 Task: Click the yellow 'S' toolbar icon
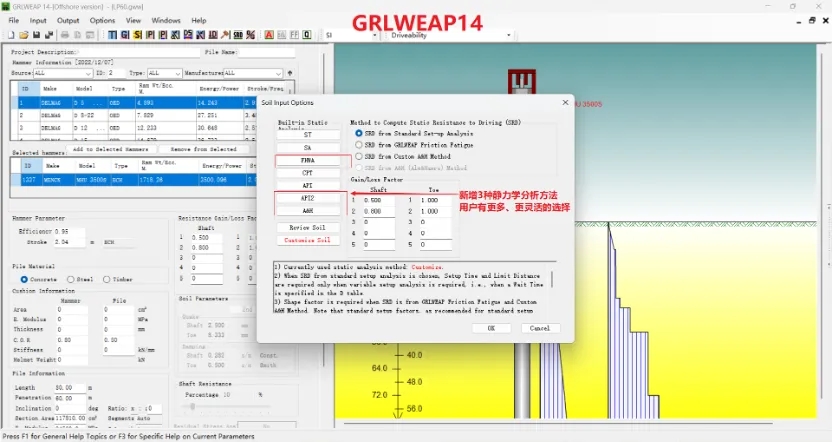point(137,35)
